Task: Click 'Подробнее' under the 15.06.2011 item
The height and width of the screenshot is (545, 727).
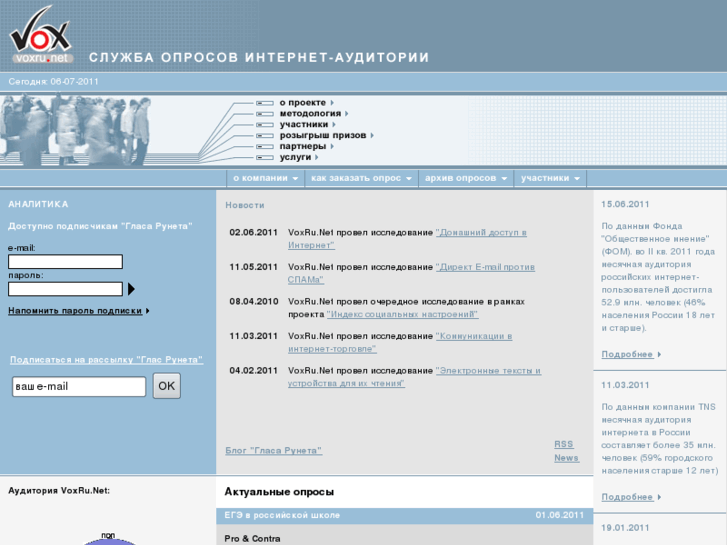Action: click(x=627, y=354)
